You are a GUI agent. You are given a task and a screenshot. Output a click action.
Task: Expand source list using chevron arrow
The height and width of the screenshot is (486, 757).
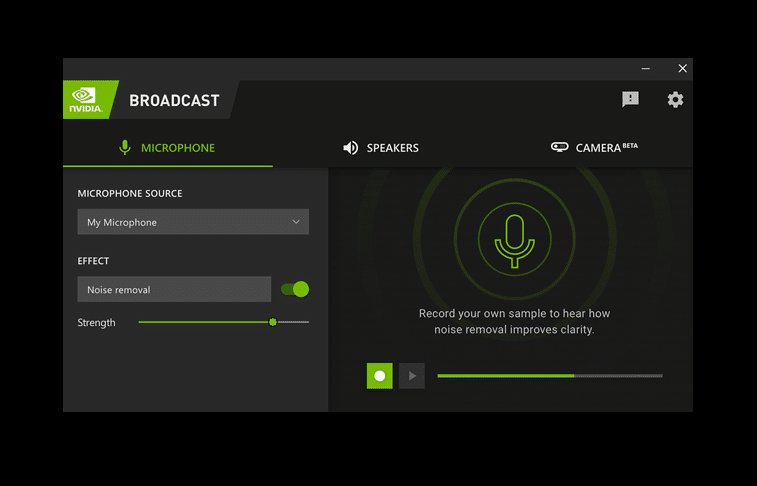pyautogui.click(x=296, y=222)
